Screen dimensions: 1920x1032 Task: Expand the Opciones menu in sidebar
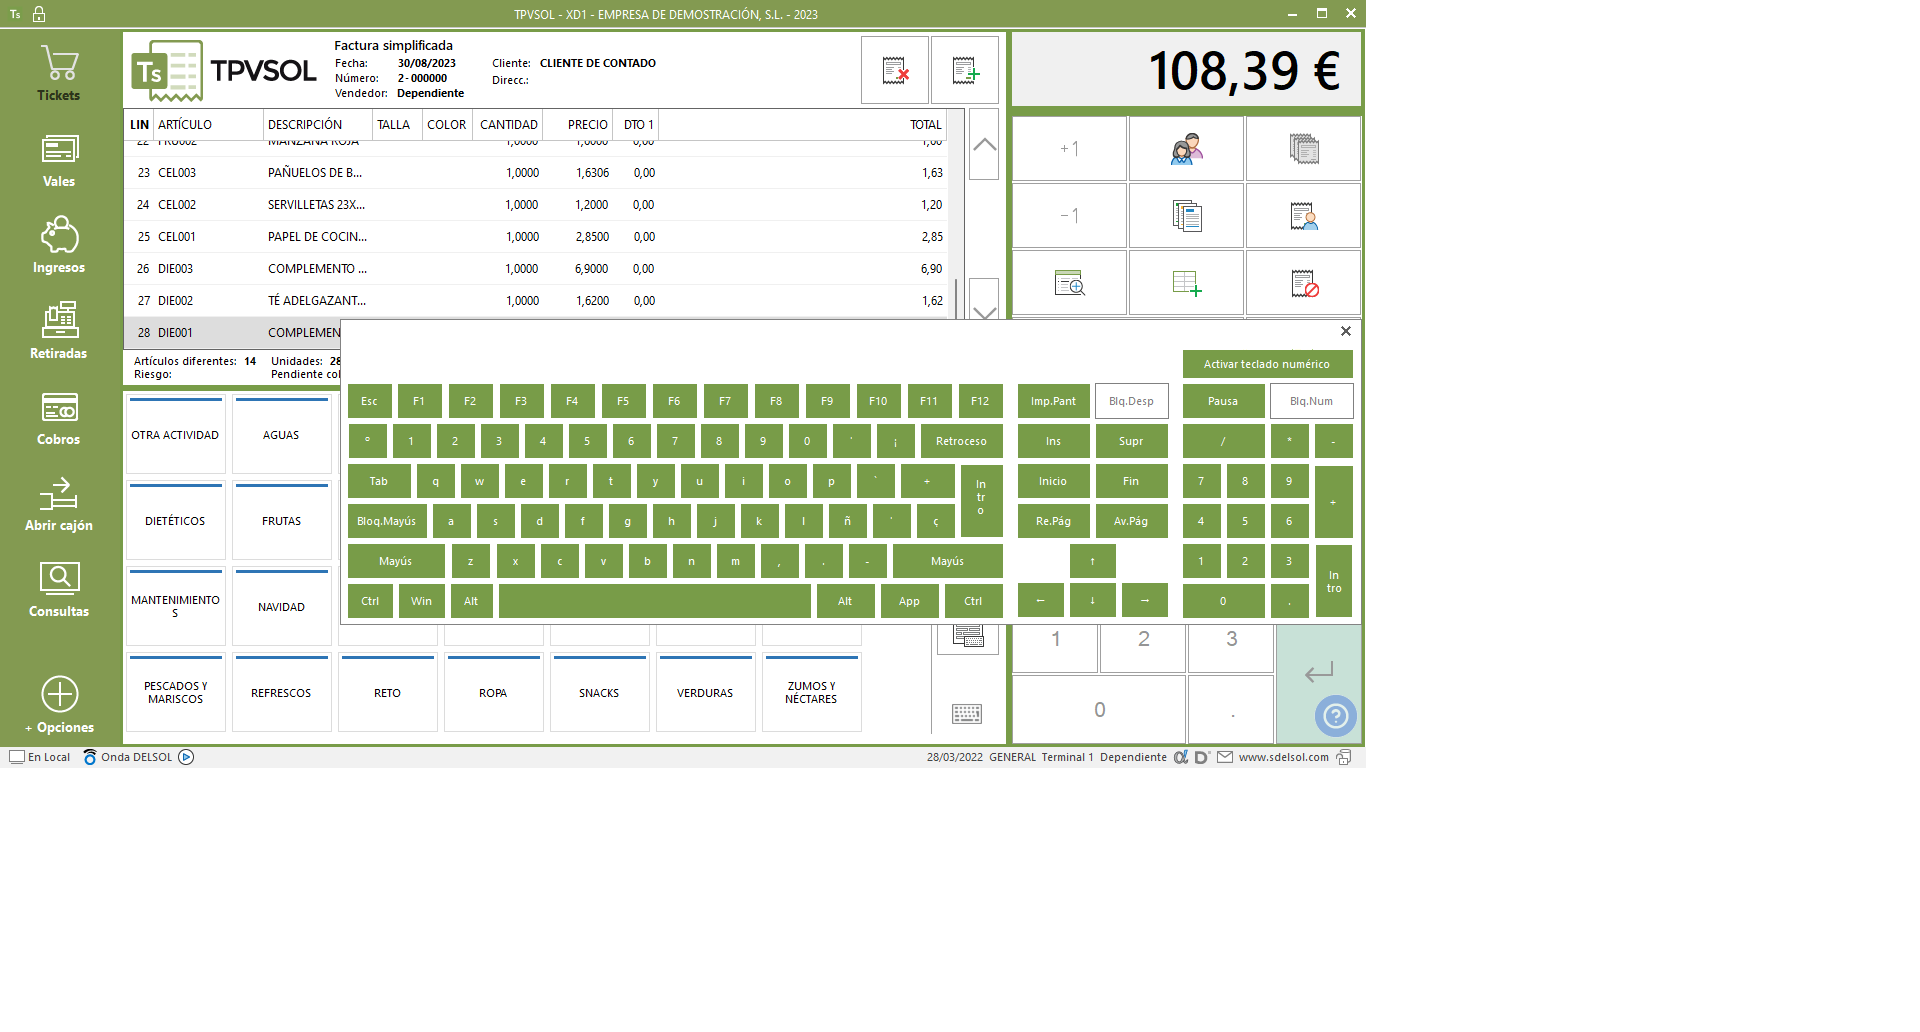(x=59, y=705)
